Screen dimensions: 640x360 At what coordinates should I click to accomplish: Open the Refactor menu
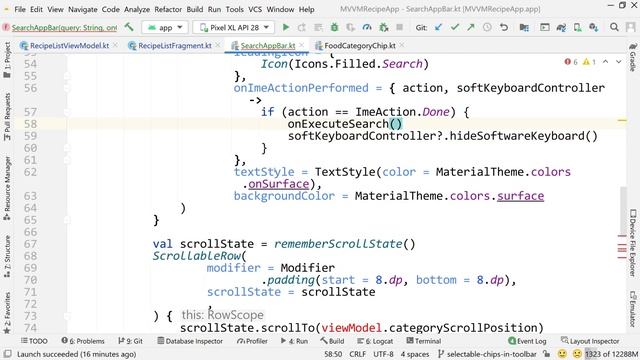point(168,9)
